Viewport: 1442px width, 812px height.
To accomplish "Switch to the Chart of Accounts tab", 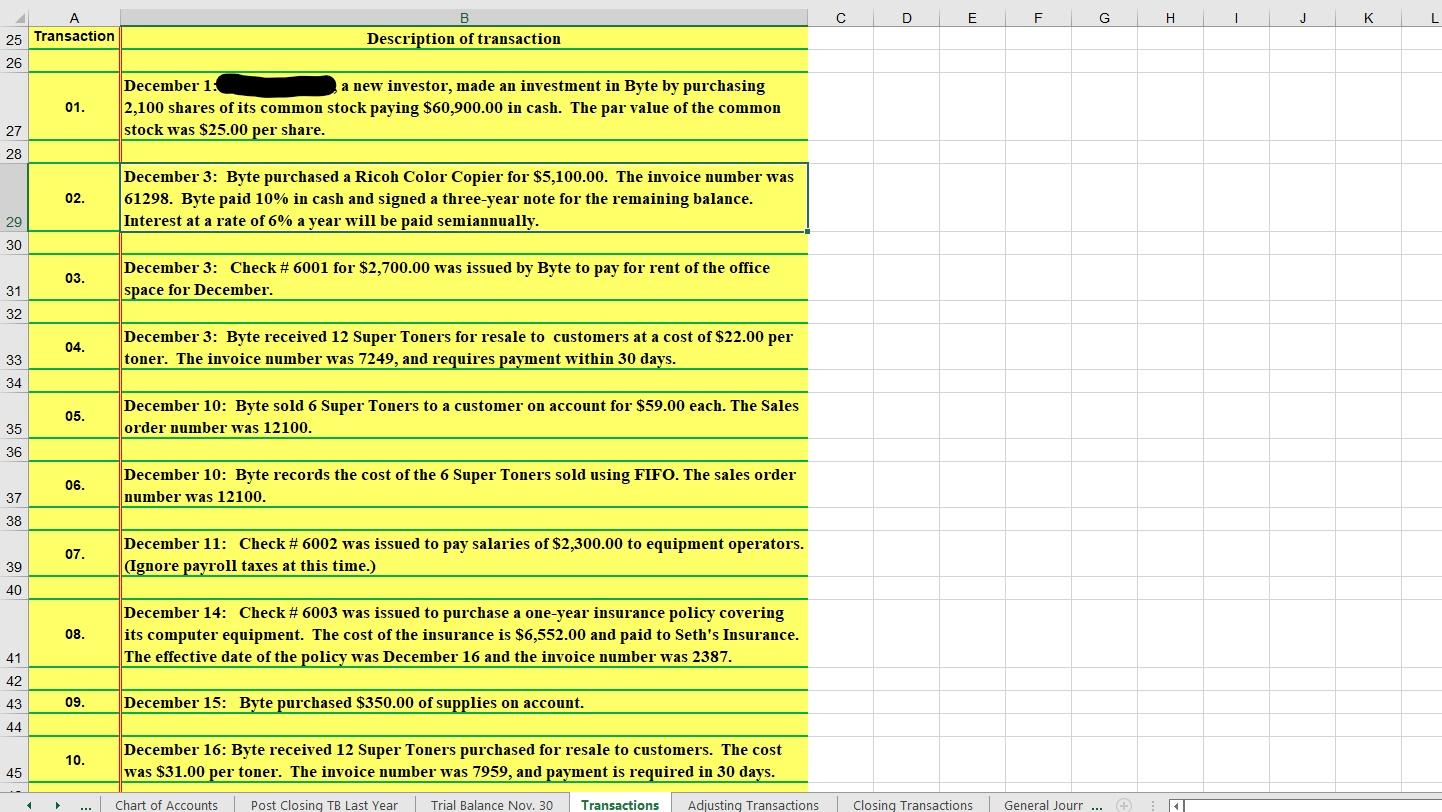I will (x=167, y=805).
